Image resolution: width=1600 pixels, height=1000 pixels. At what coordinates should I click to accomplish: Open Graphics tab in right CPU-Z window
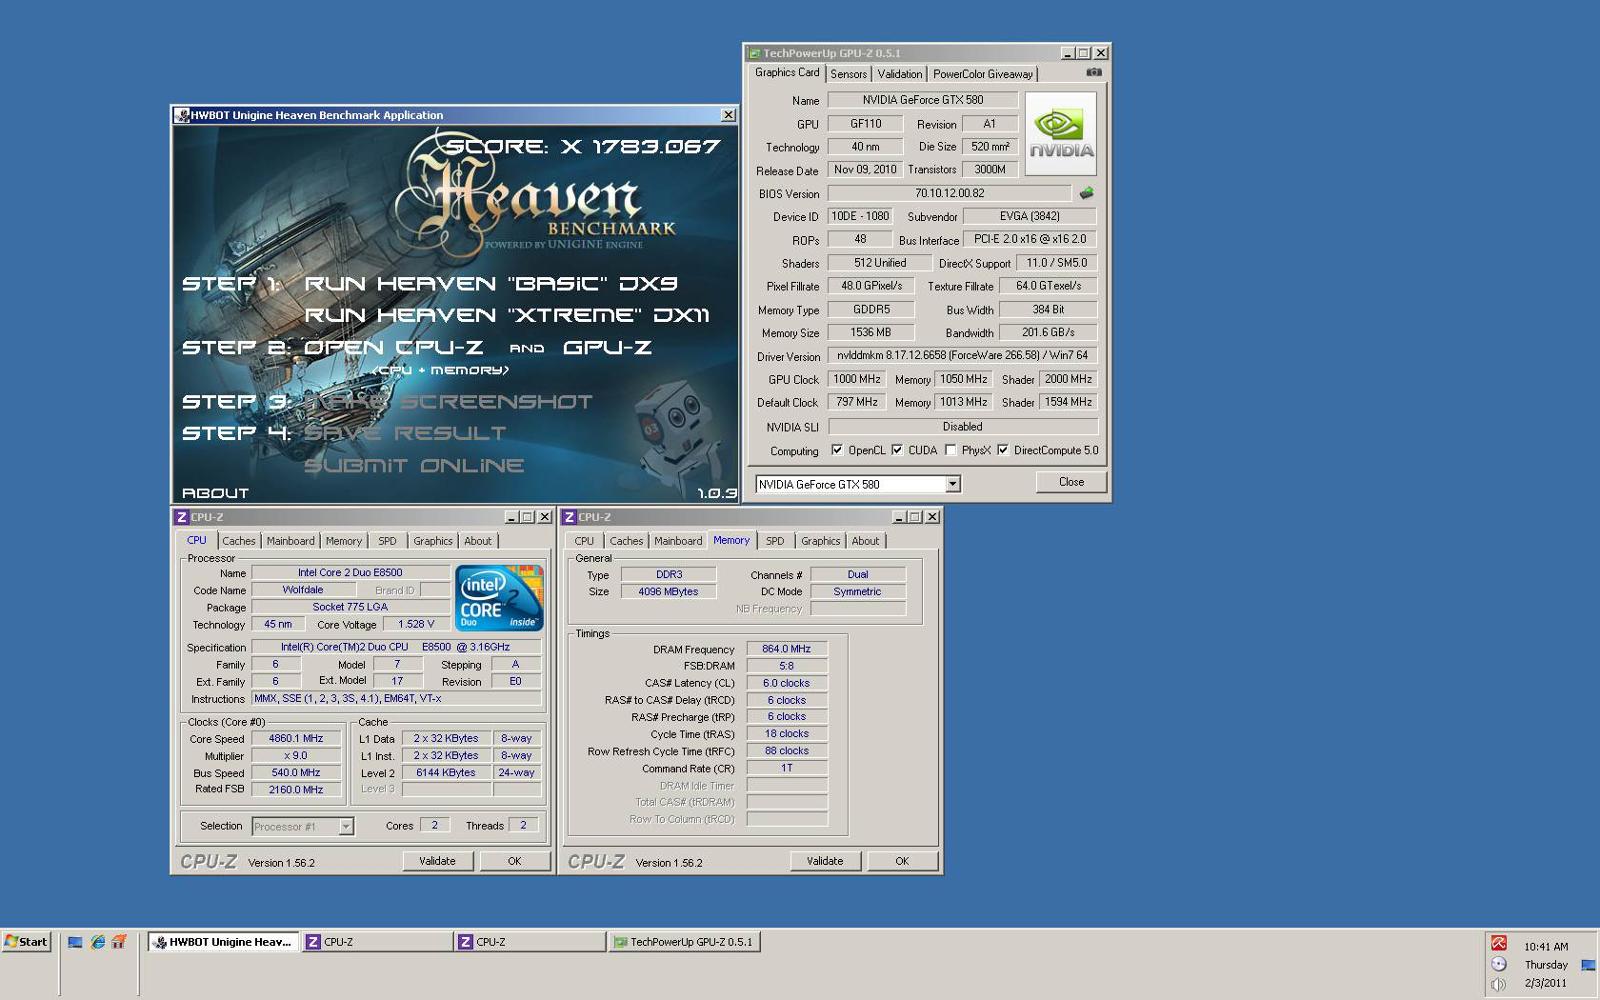[820, 541]
